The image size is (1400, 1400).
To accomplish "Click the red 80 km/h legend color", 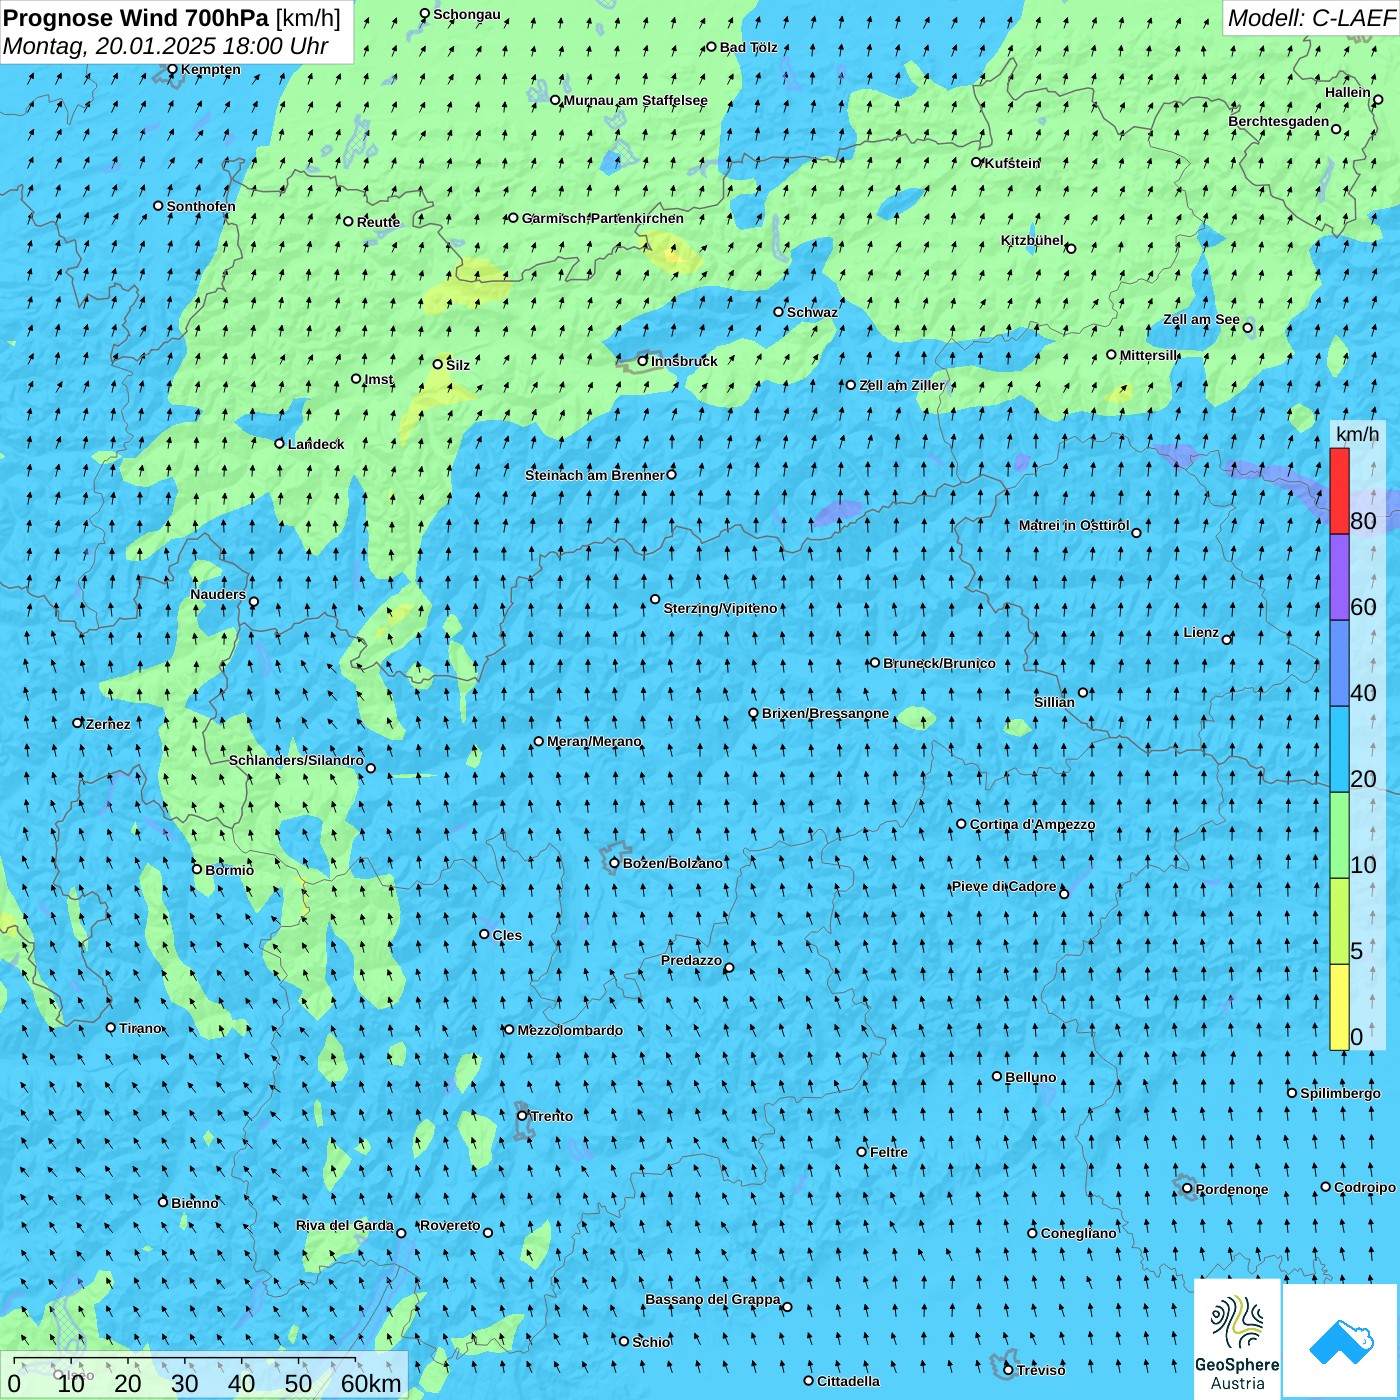I will coord(1339,491).
